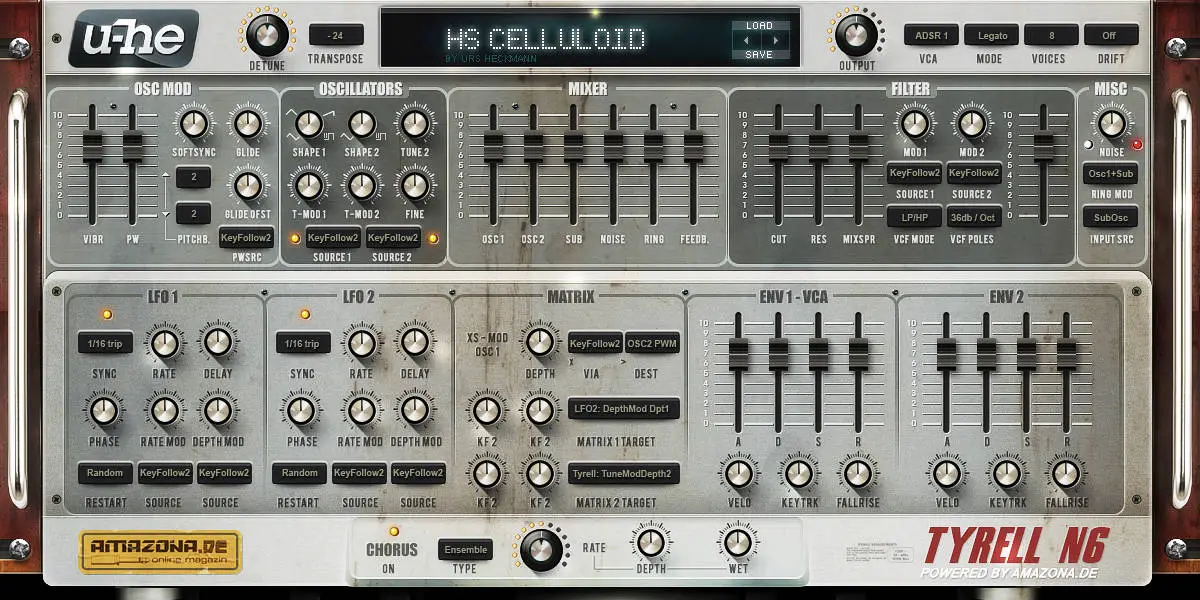Toggle the red noise color LED
Screen dimensions: 1200x600
click(x=1138, y=144)
